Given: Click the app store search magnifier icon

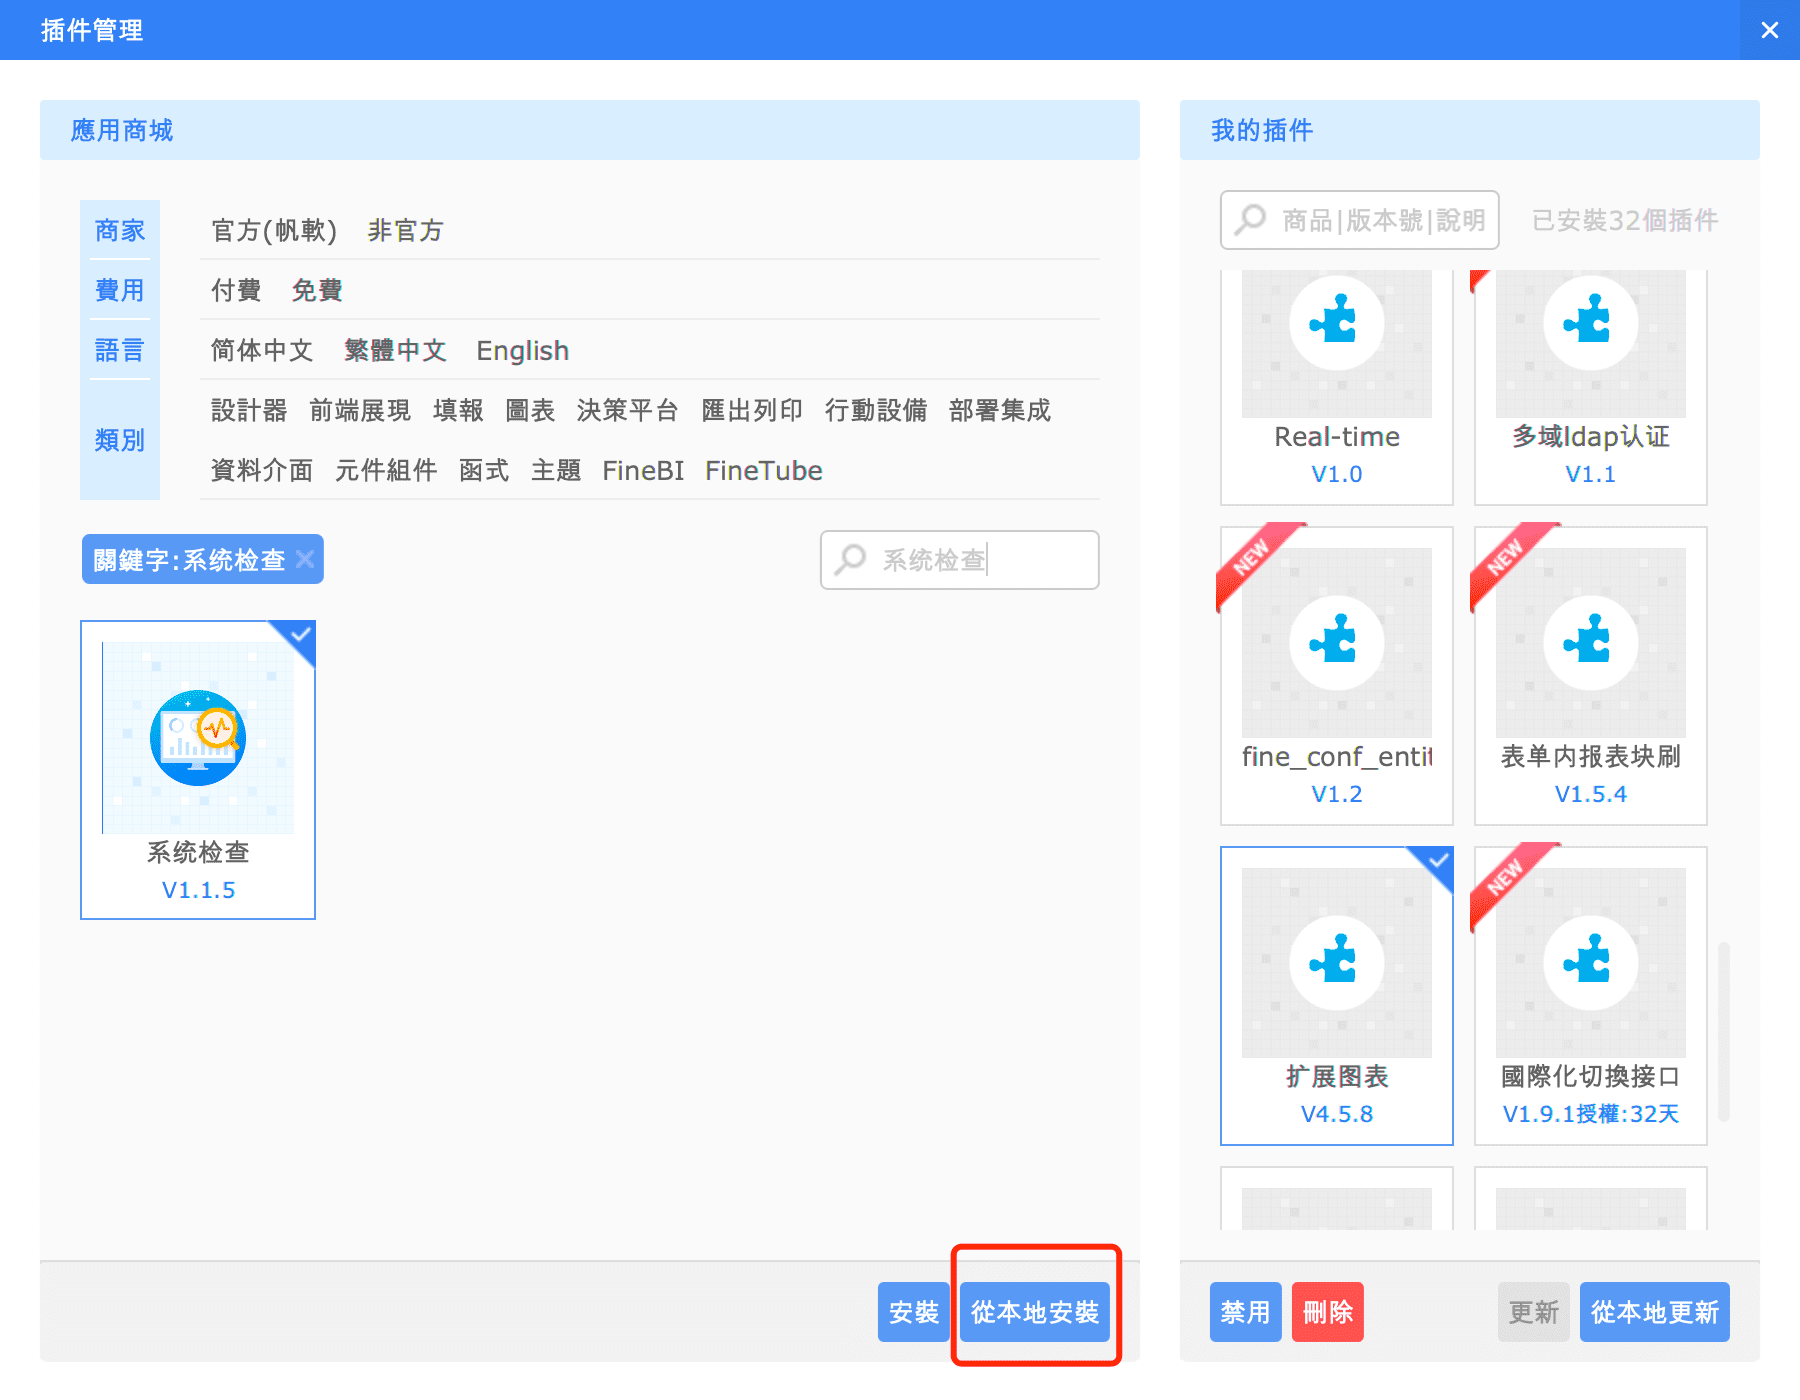Looking at the screenshot, I should 850,559.
